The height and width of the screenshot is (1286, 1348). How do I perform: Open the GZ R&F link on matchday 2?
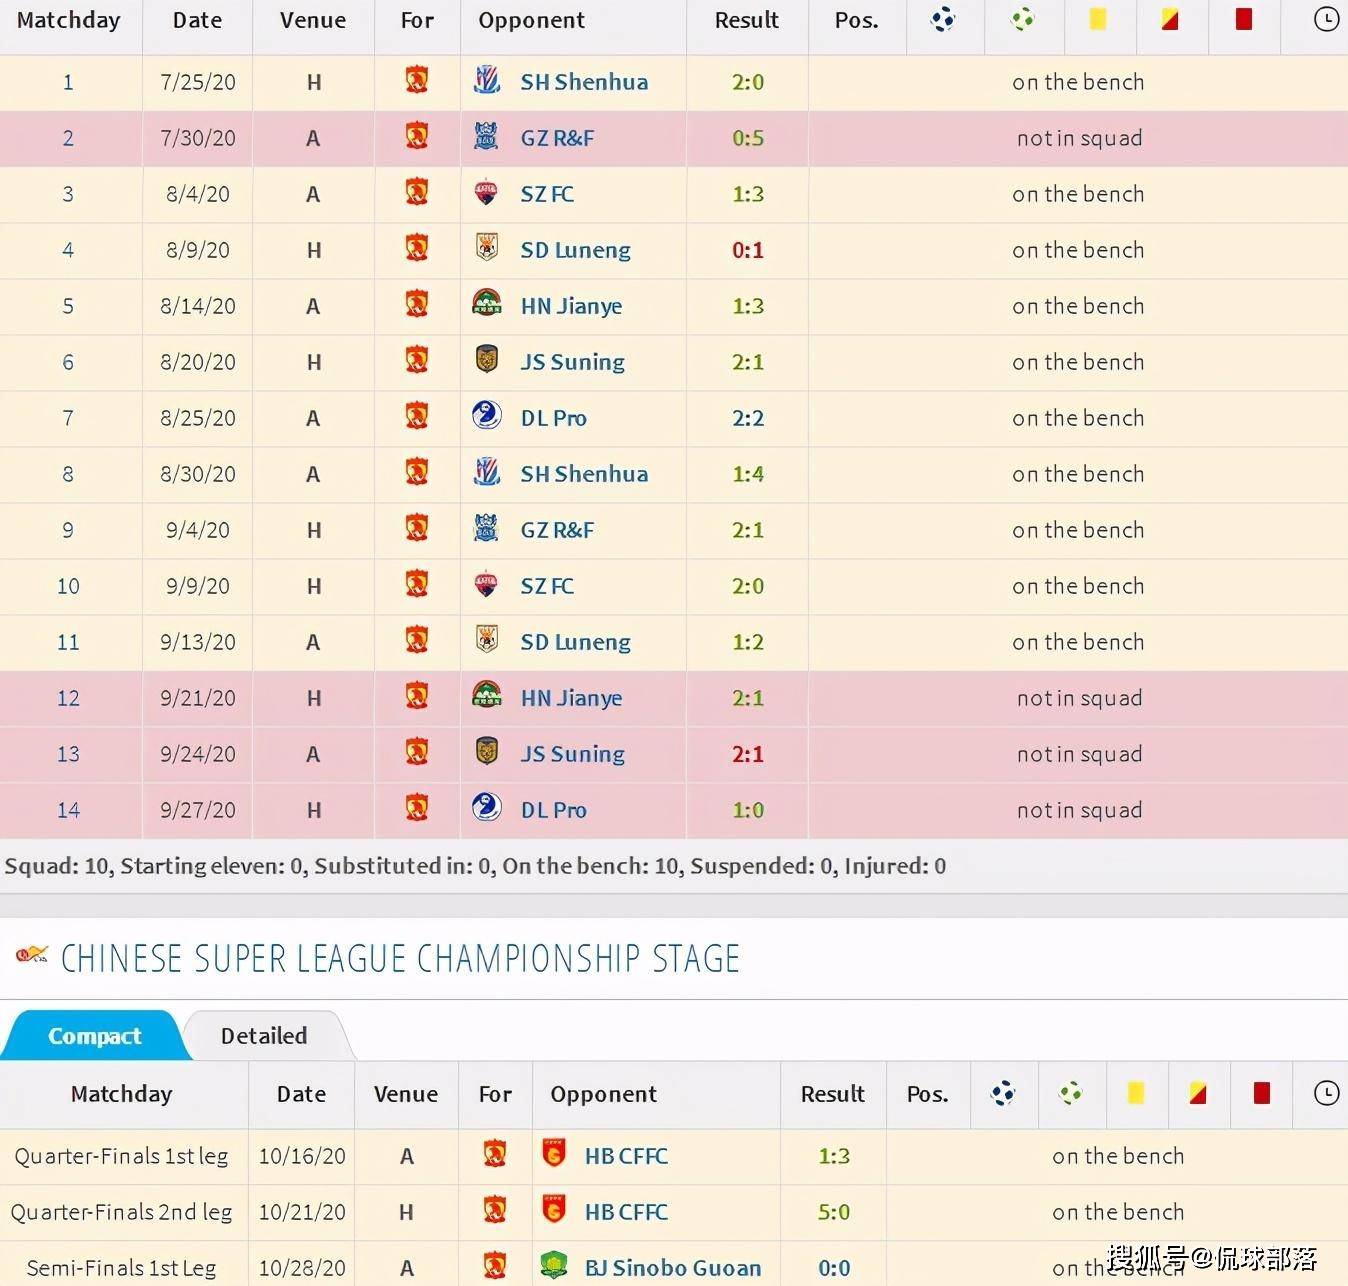557,138
